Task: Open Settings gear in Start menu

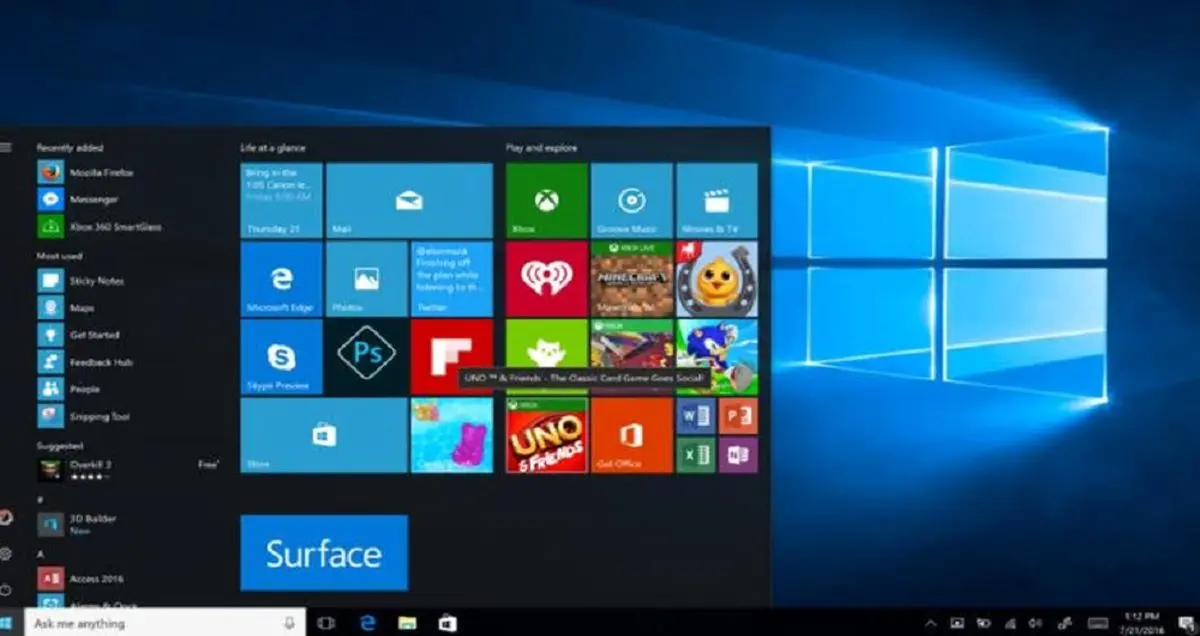Action: coord(7,553)
